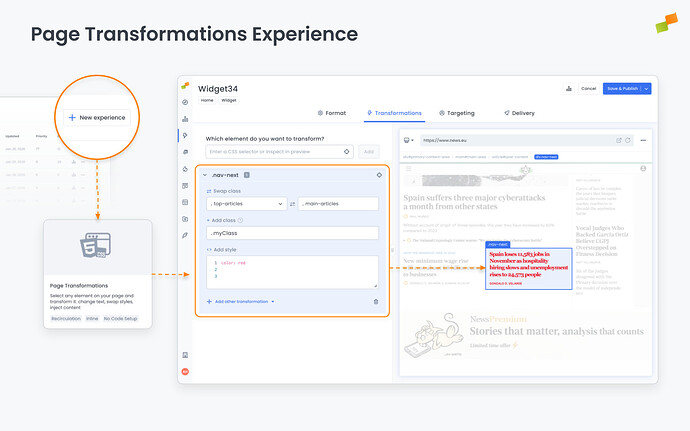Click the table-list icon in sidebar
Viewport: 690px width, 431px height.
(x=185, y=202)
